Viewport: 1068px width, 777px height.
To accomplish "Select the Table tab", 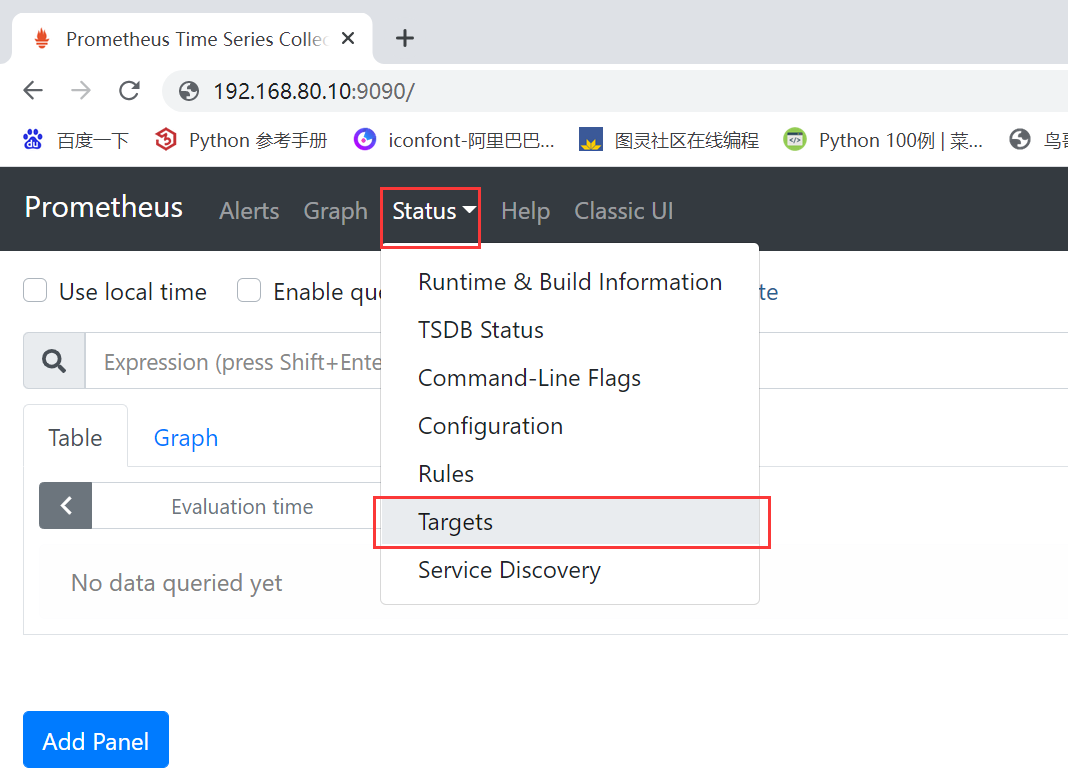I will (x=76, y=437).
